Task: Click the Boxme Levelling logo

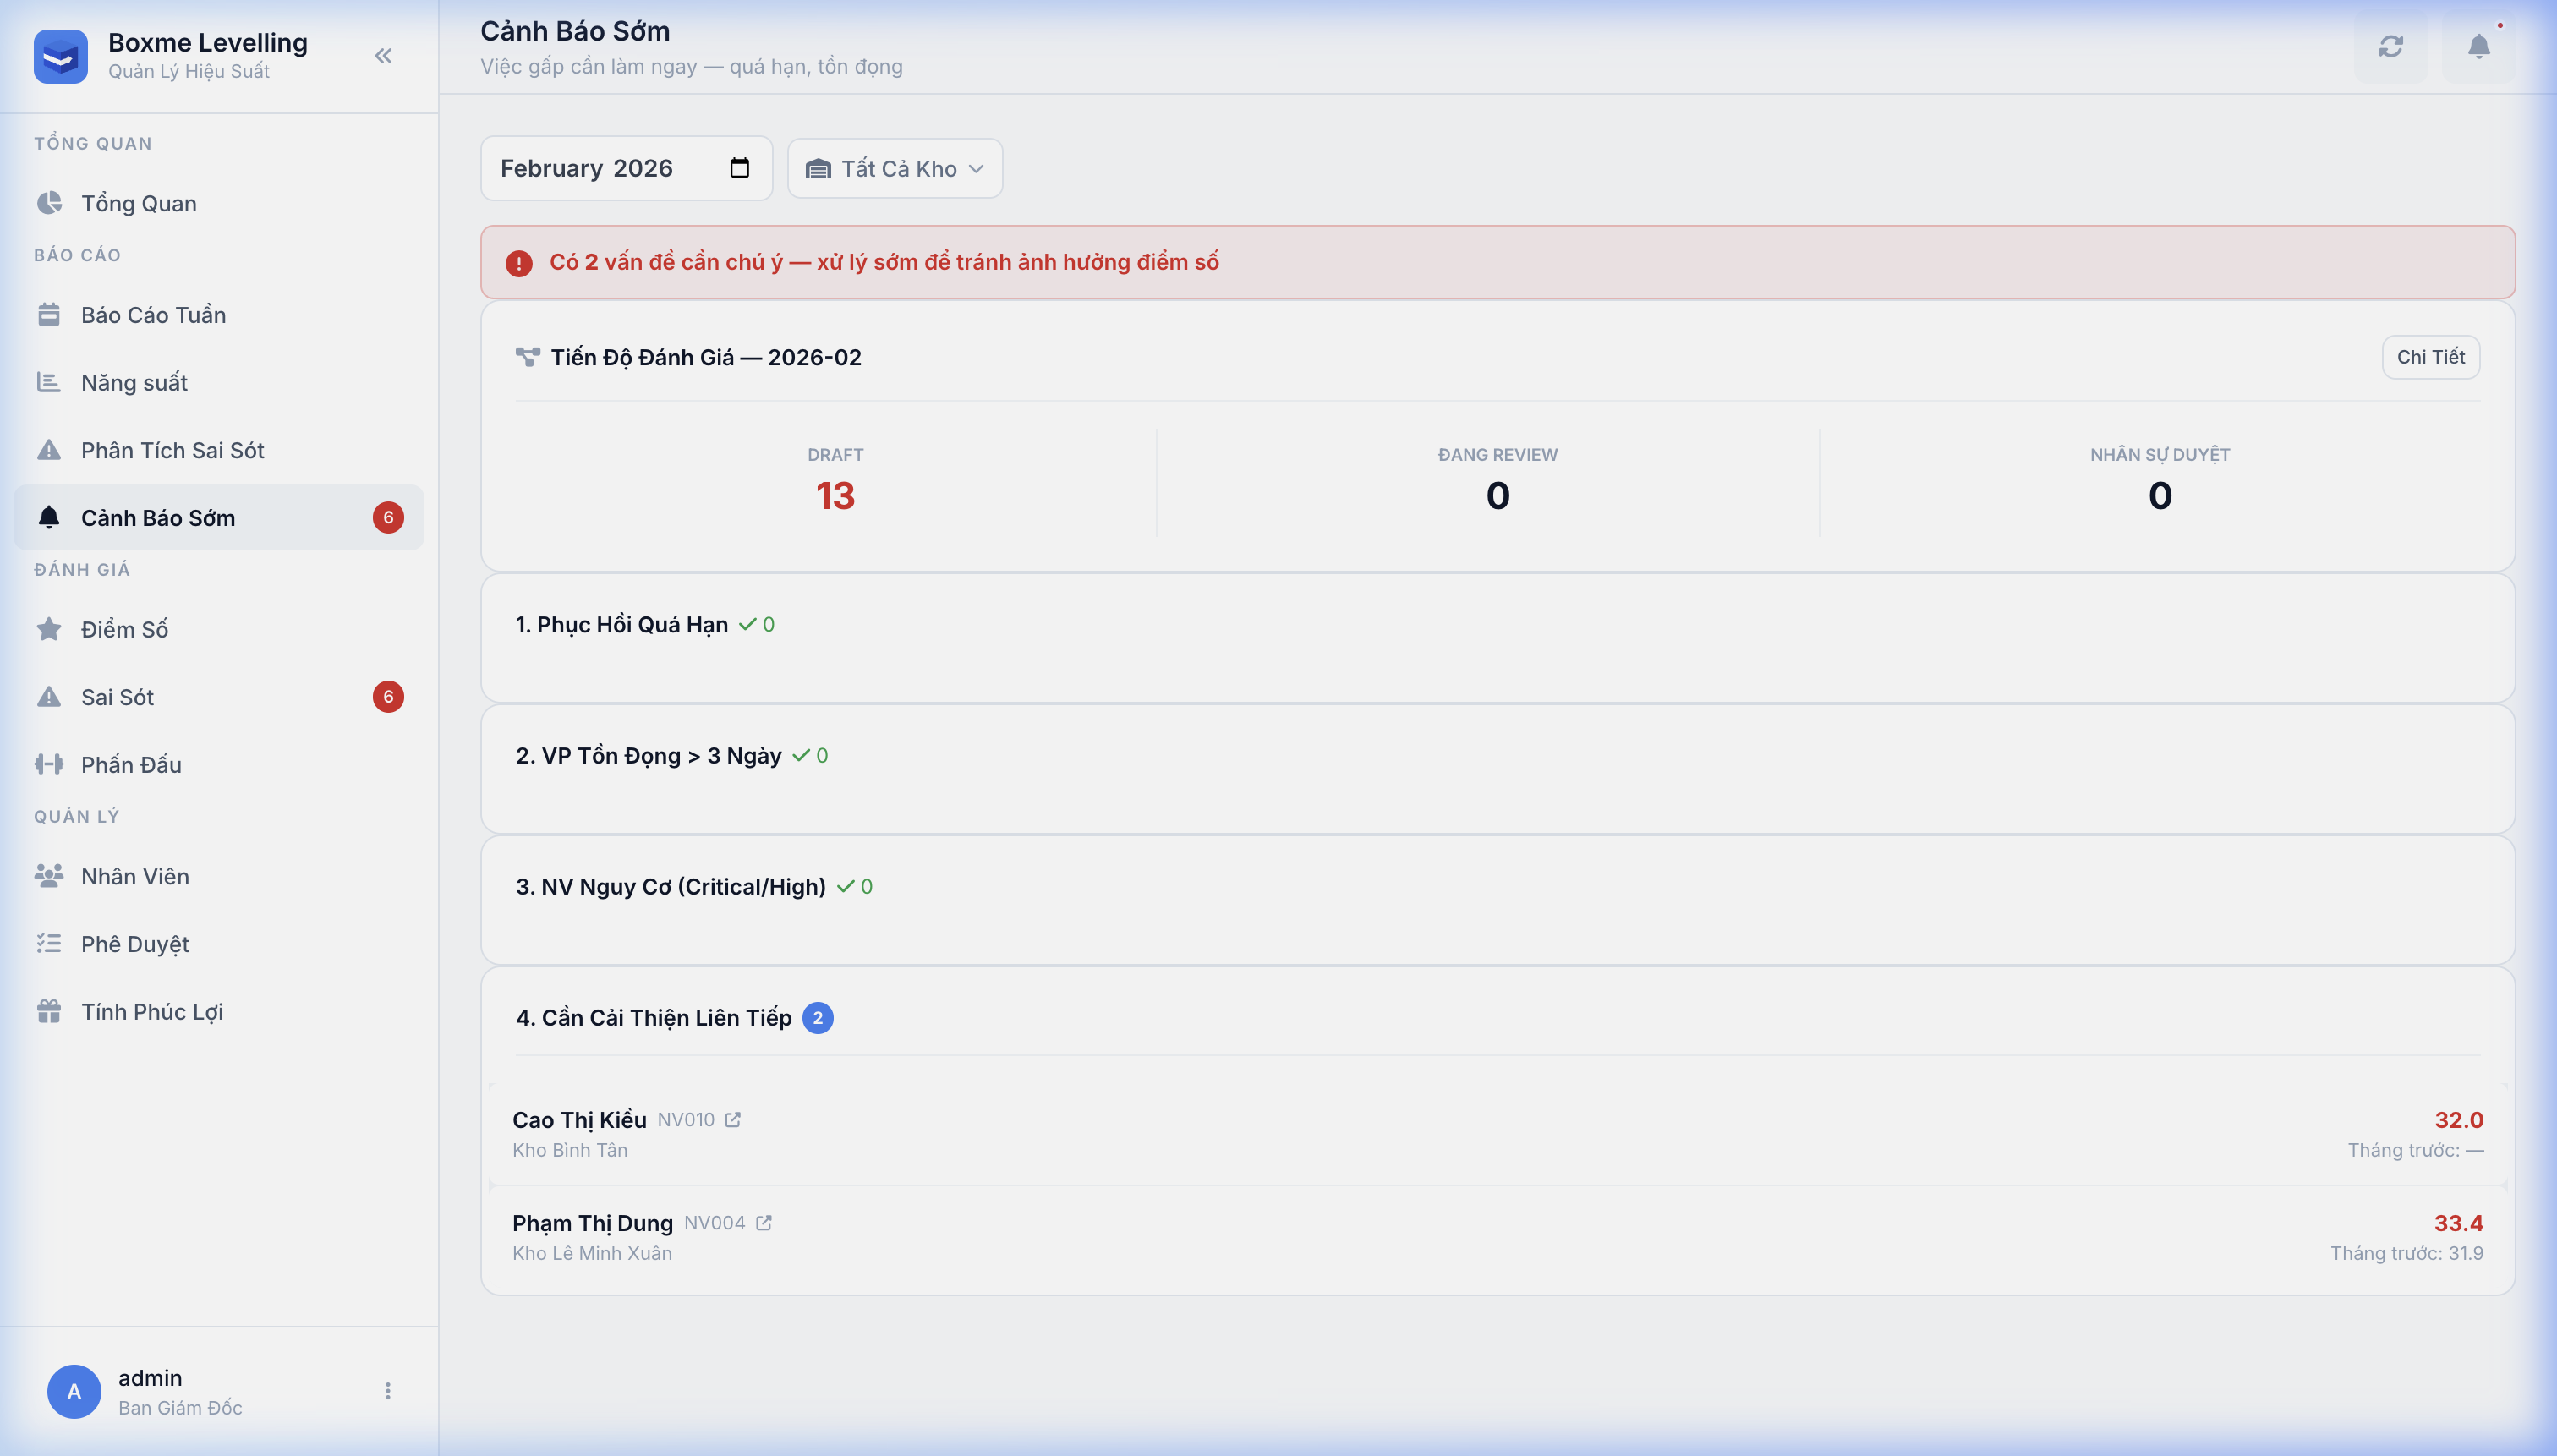Action: click(x=61, y=56)
